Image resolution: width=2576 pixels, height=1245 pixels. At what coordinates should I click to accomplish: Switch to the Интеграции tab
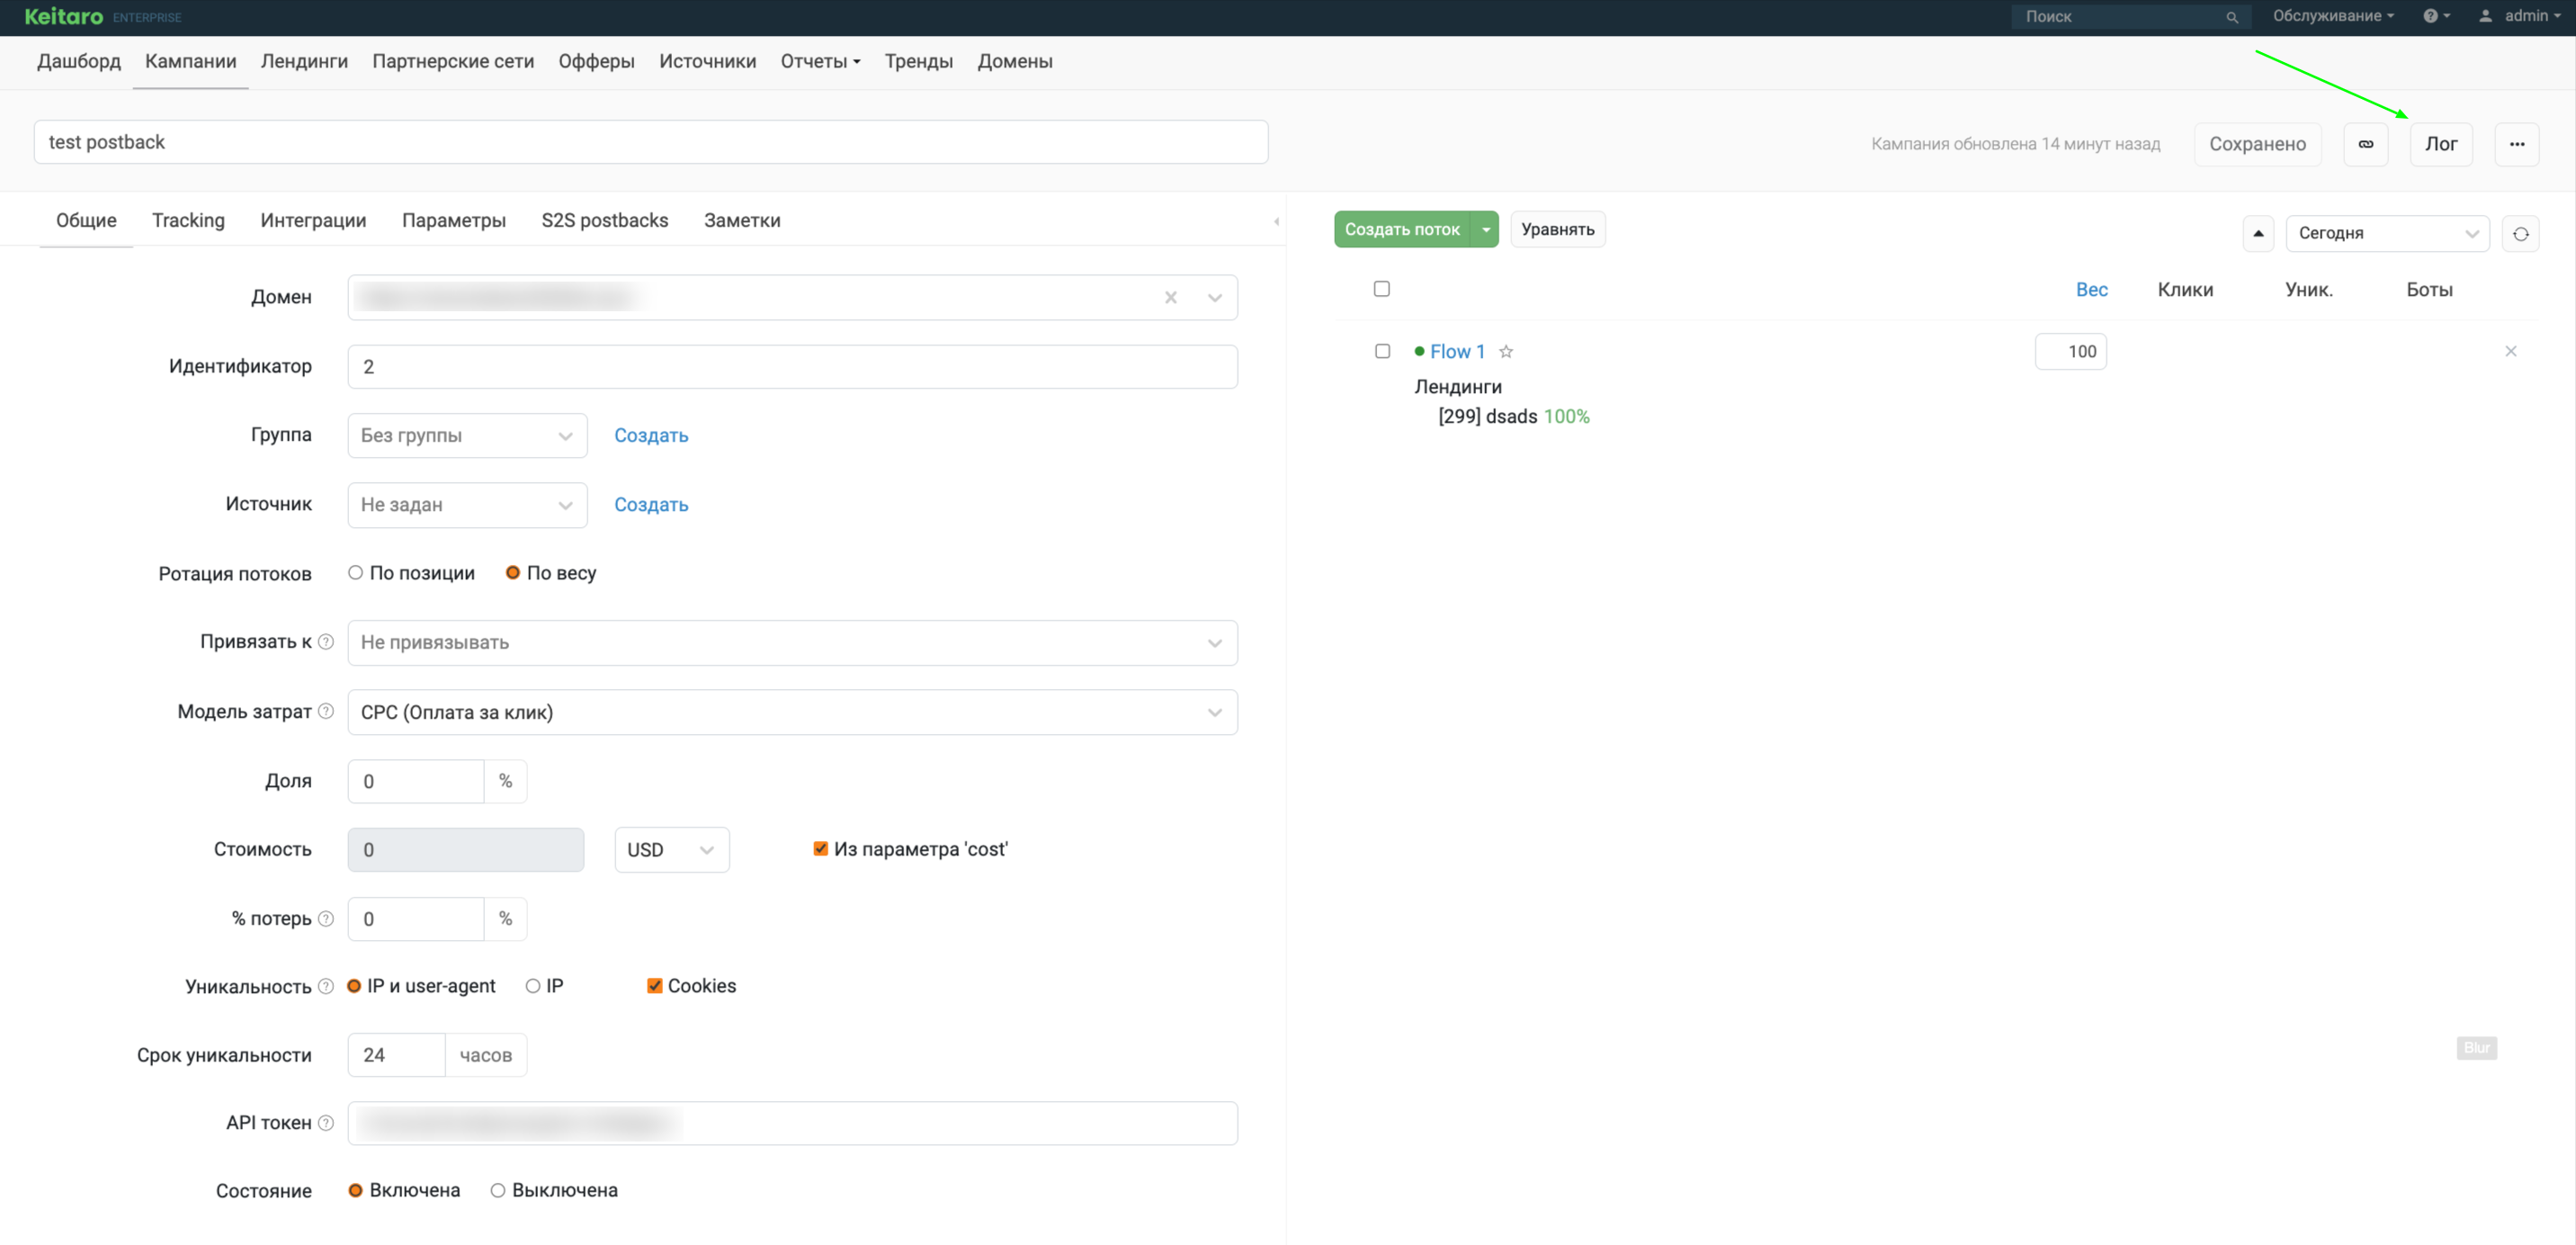tap(313, 221)
